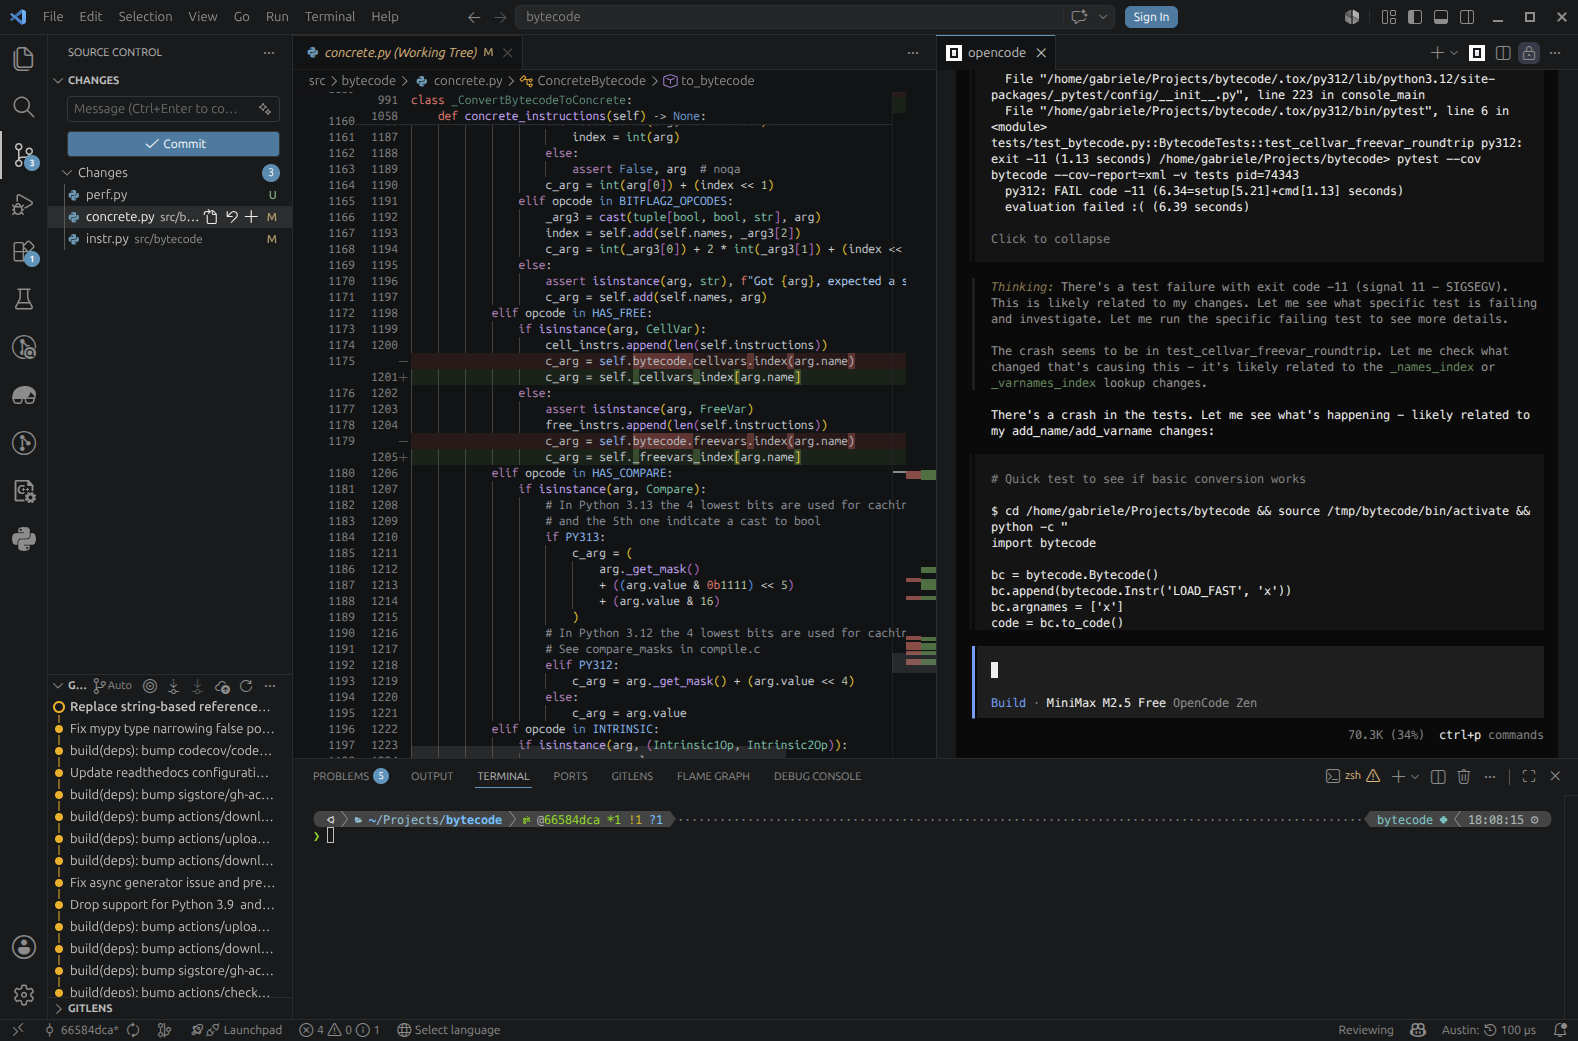This screenshot has width=1578, height=1041.
Task: Split the terminal pane
Action: 1438,776
